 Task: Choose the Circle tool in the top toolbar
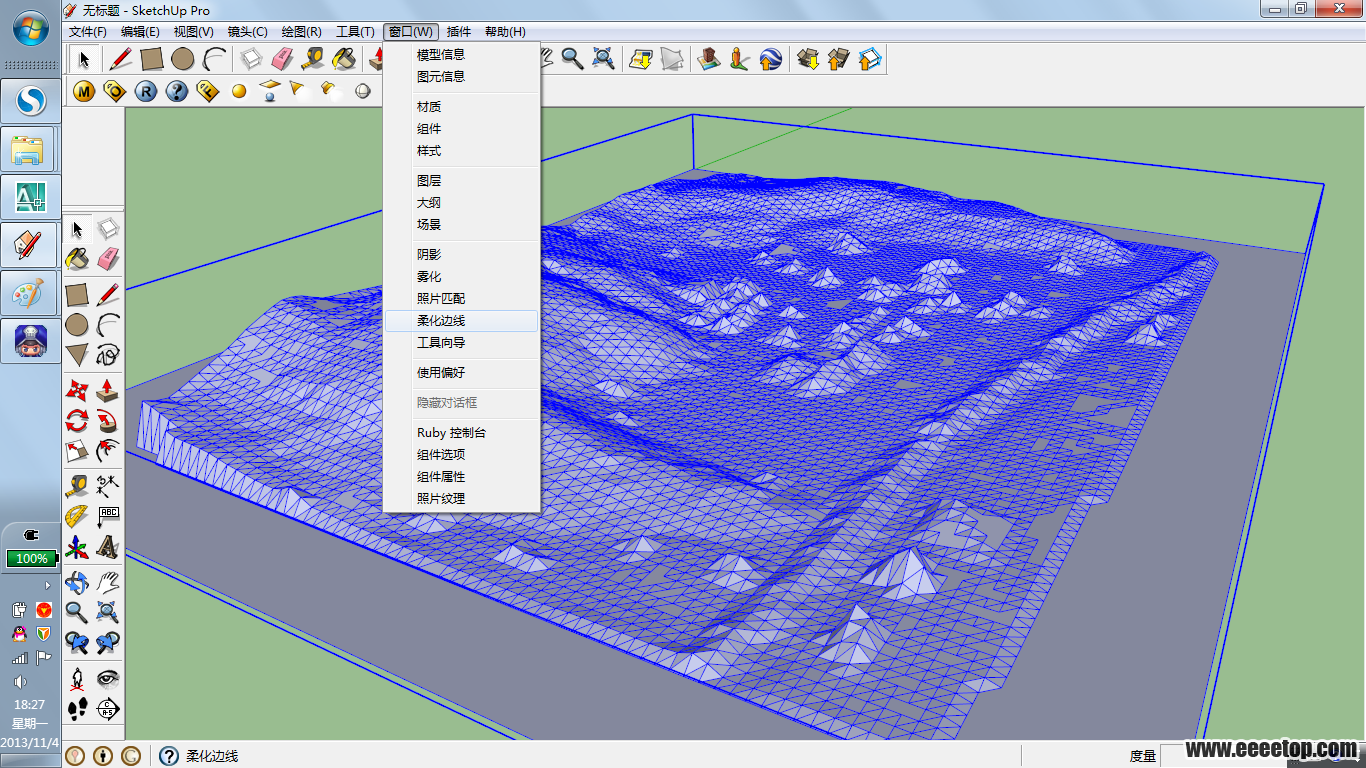point(182,59)
